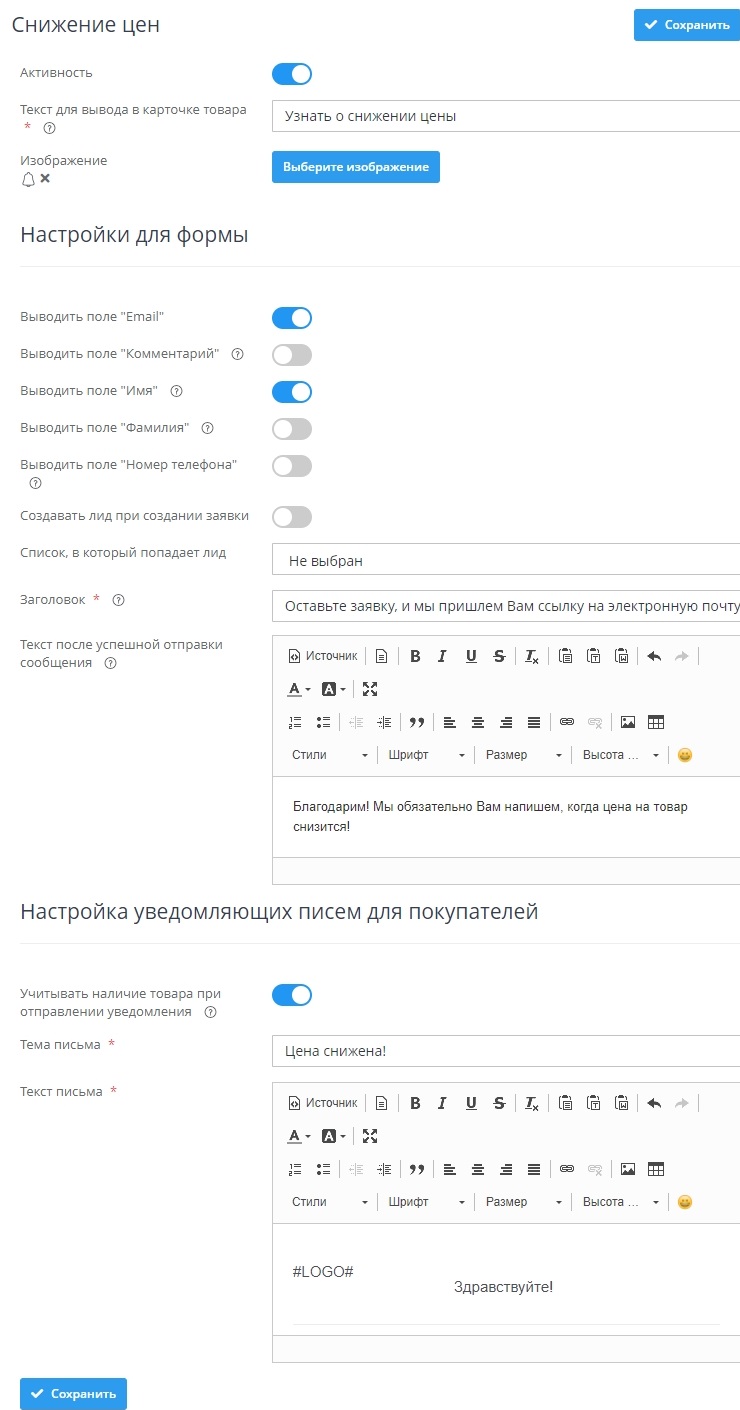The height and width of the screenshot is (1410, 740).
Task: Click block quote icon in success message editor
Action: (x=417, y=722)
